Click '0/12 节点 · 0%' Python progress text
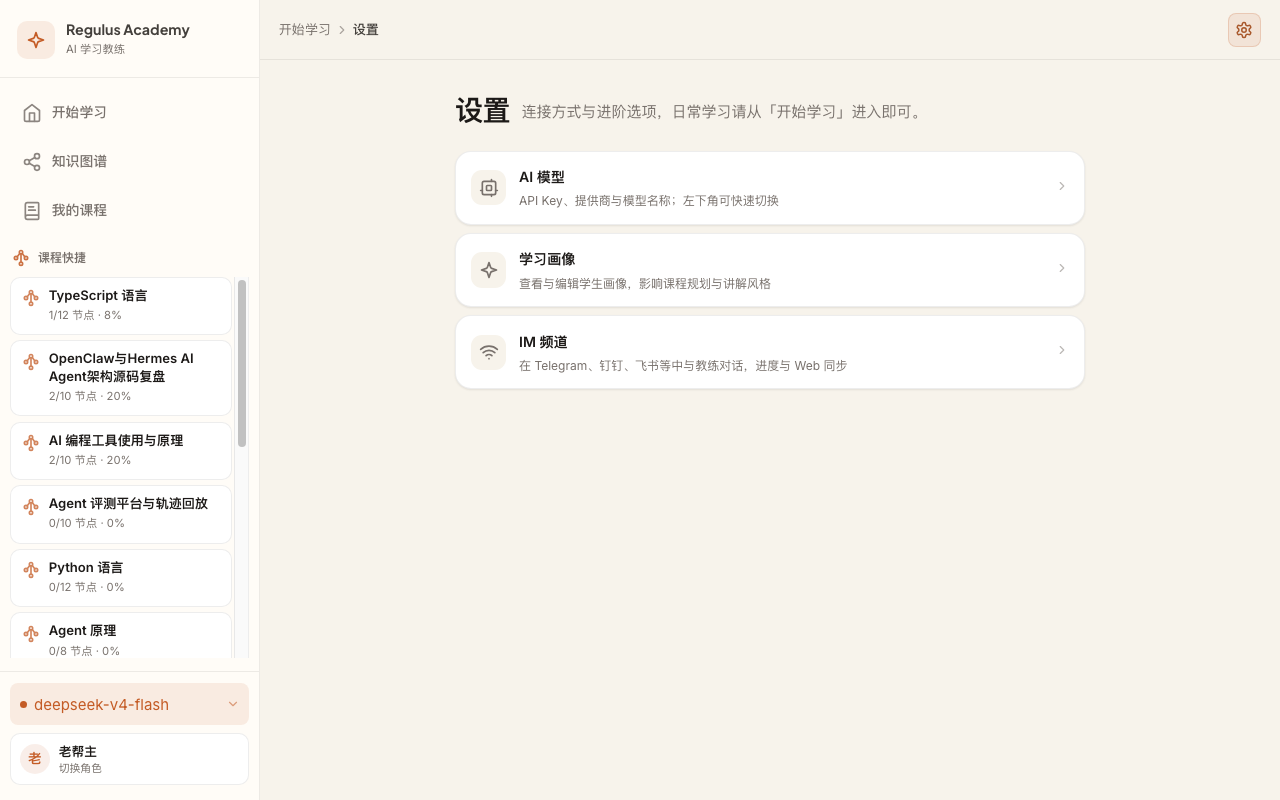This screenshot has height=800, width=1280. [x=87, y=587]
